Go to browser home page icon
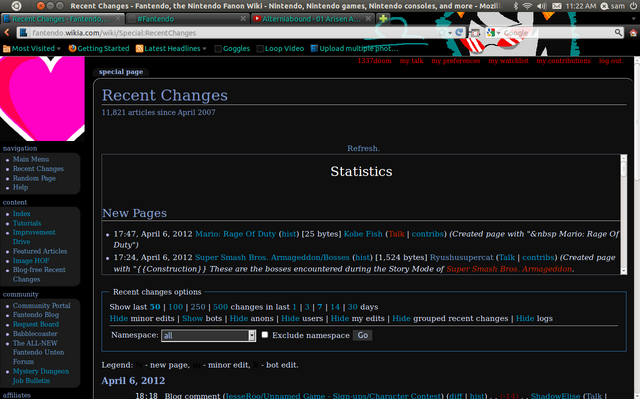640x399 pixels. coord(633,33)
